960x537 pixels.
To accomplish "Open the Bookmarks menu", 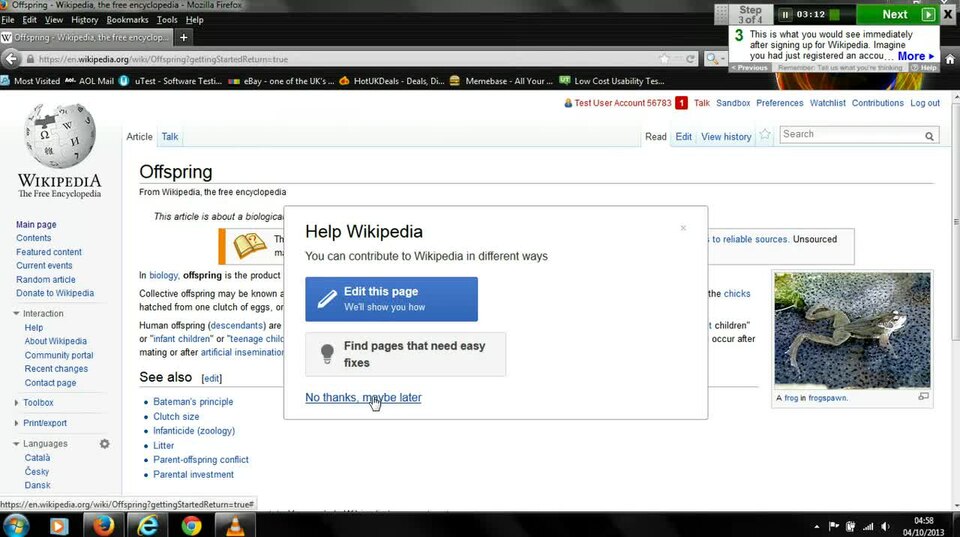I will click(x=127, y=20).
